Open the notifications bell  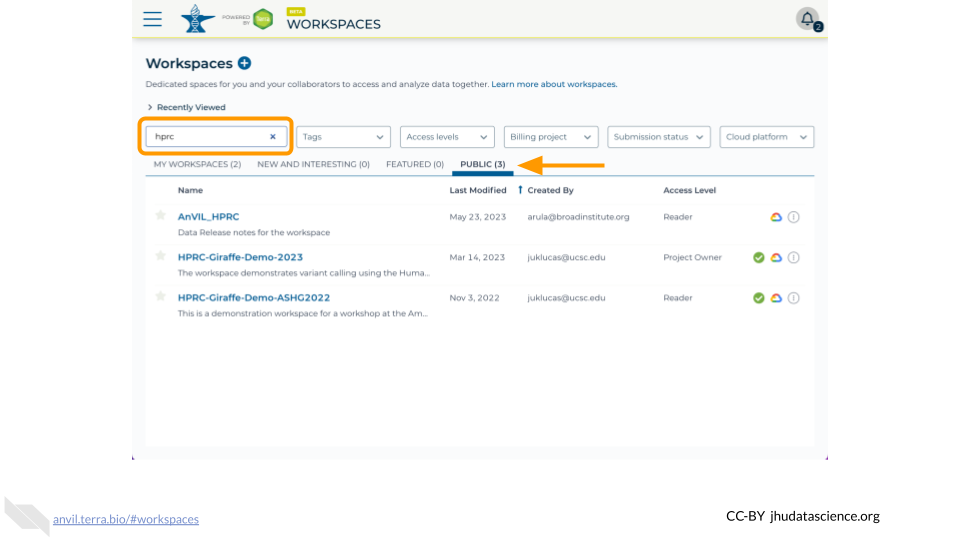[x=808, y=18]
